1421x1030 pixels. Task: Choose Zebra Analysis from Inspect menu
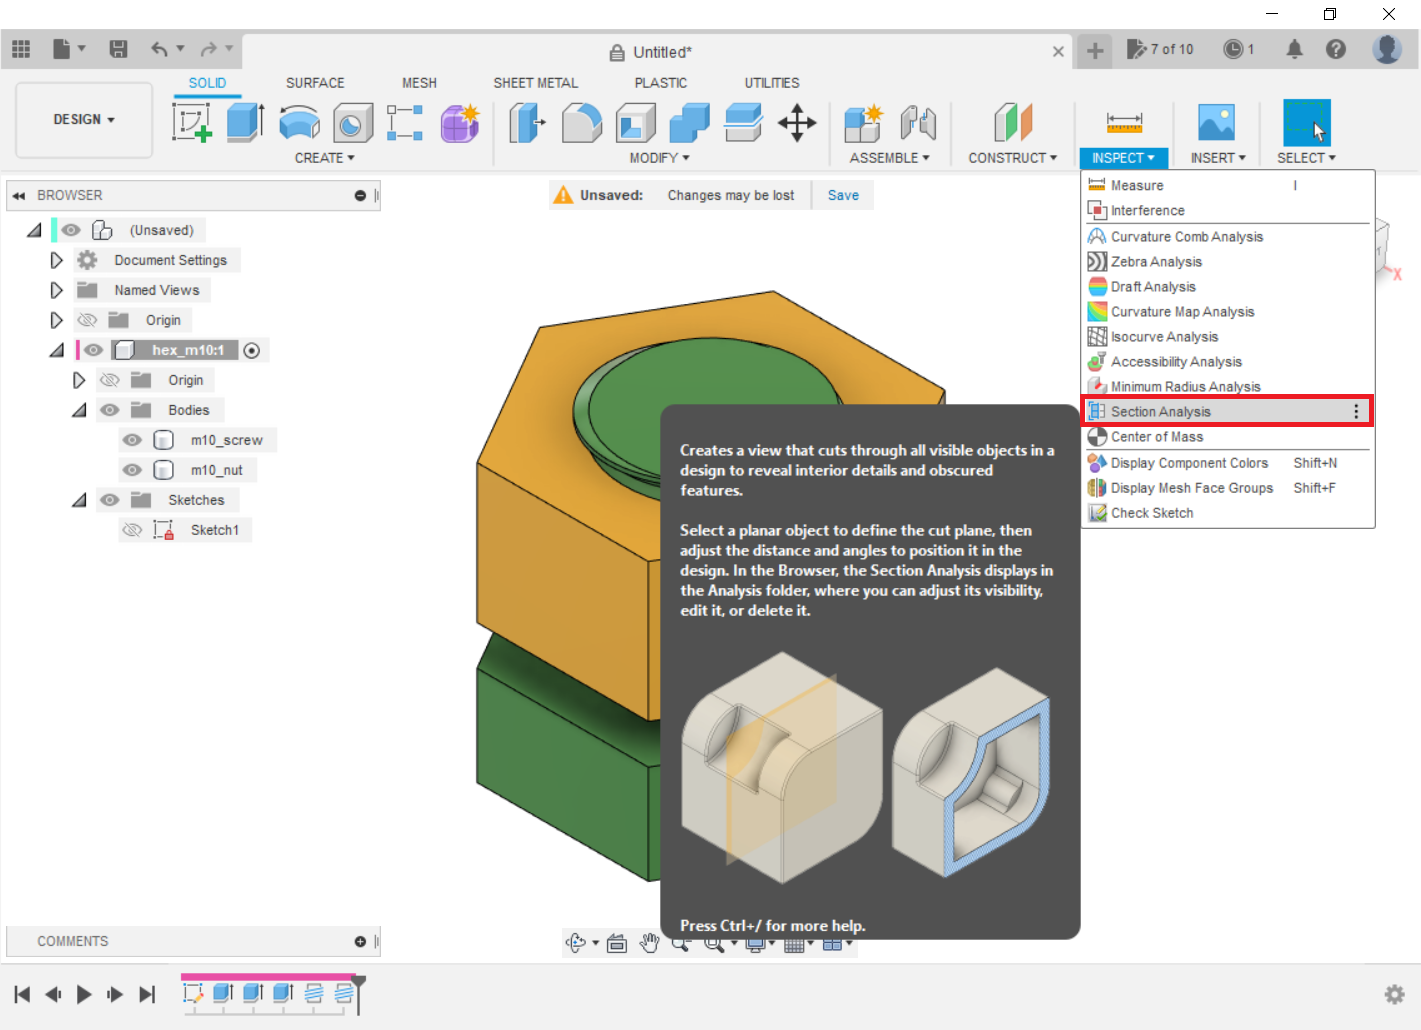pyautogui.click(x=1156, y=262)
